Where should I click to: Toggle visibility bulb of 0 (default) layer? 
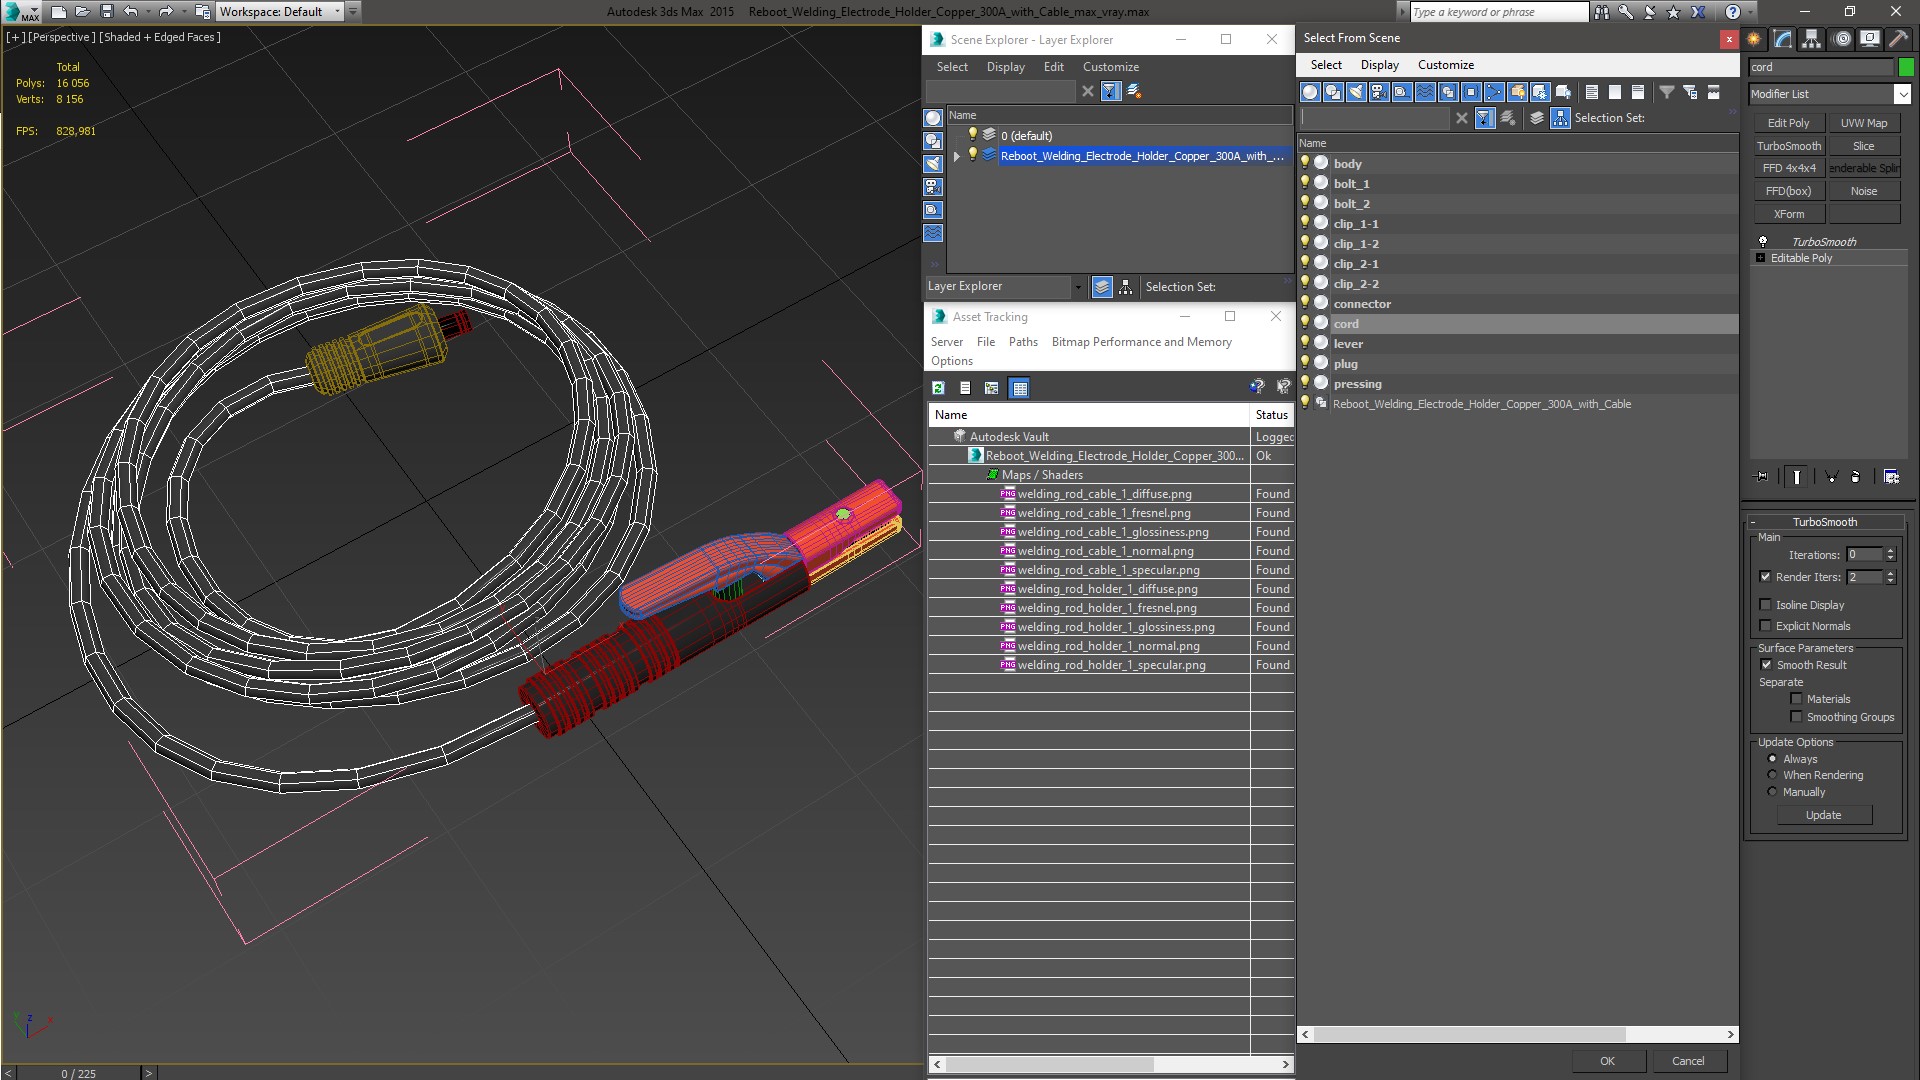pos(972,135)
